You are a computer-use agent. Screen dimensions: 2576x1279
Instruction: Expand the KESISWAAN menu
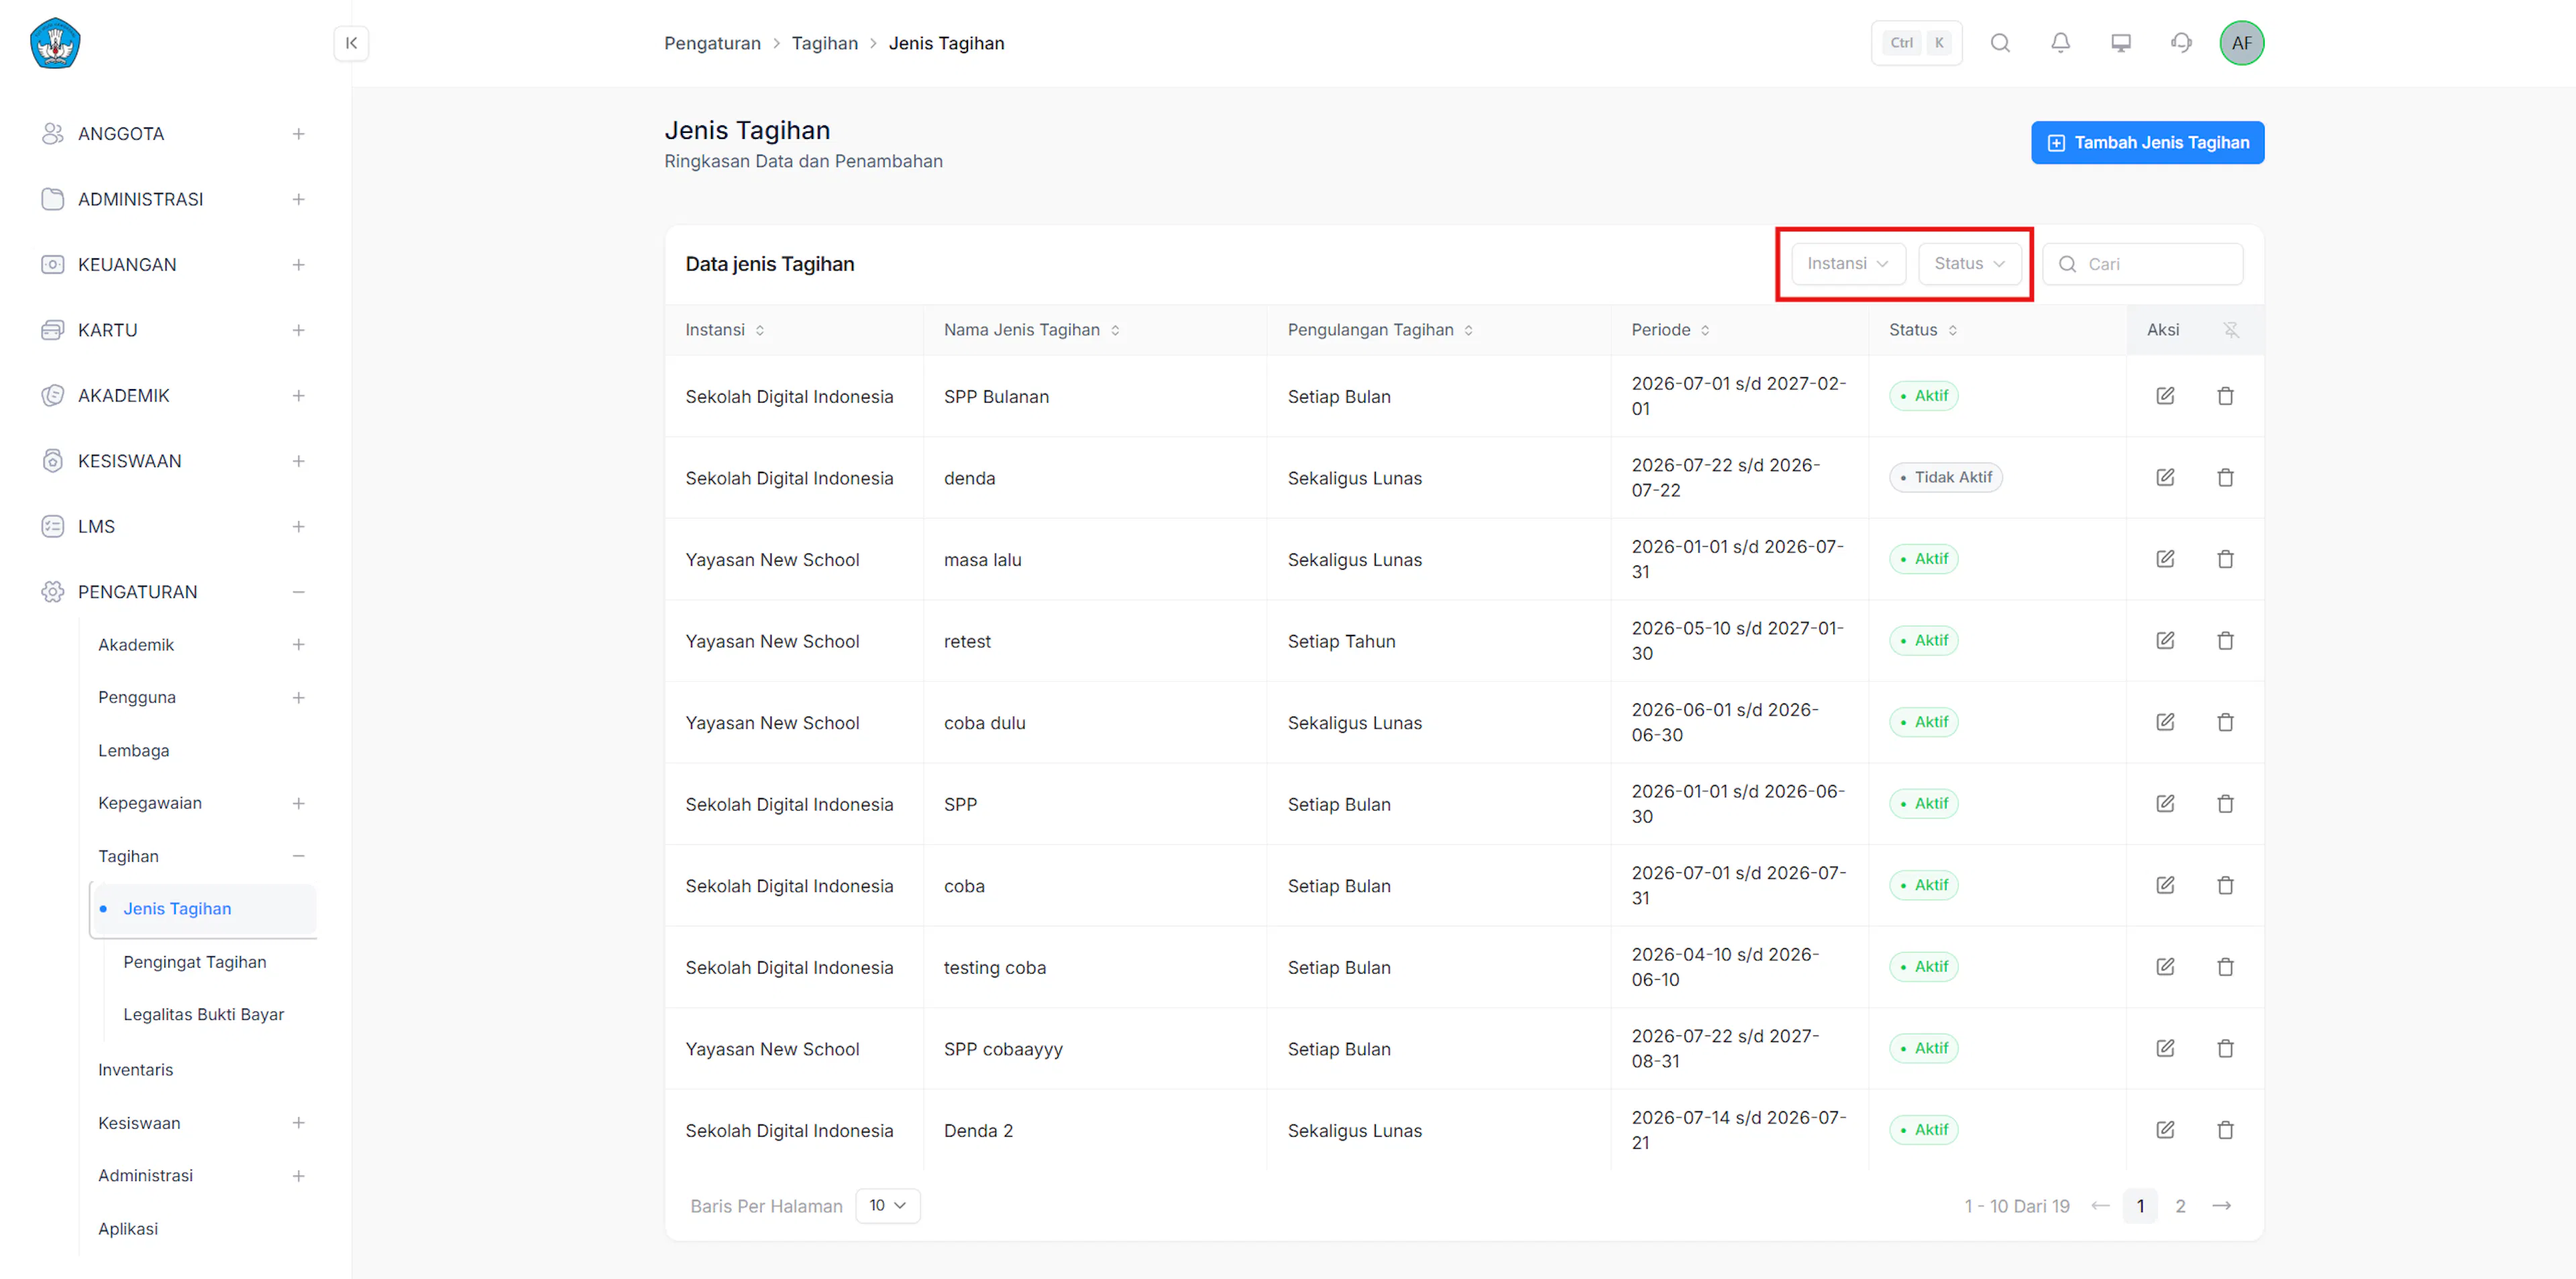point(298,461)
